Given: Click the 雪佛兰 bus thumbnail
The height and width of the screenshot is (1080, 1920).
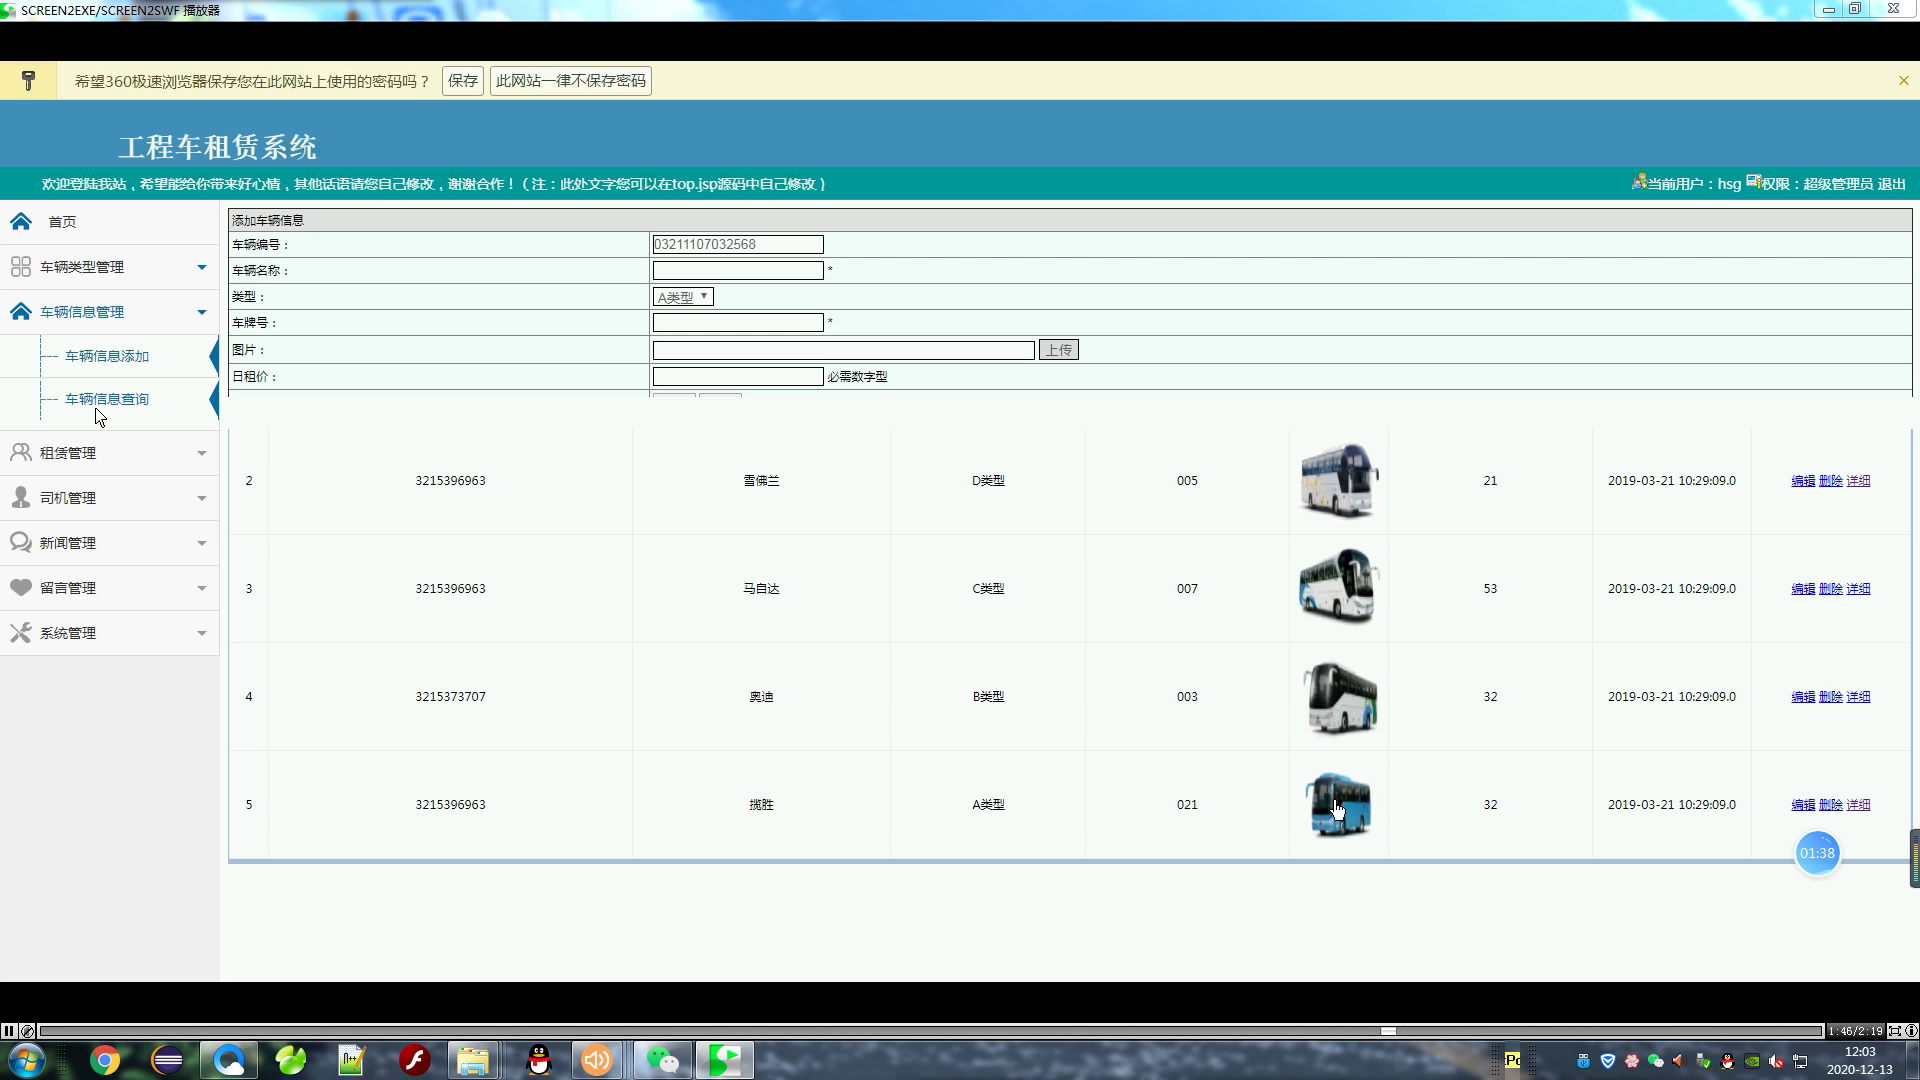Looking at the screenshot, I should 1339,480.
